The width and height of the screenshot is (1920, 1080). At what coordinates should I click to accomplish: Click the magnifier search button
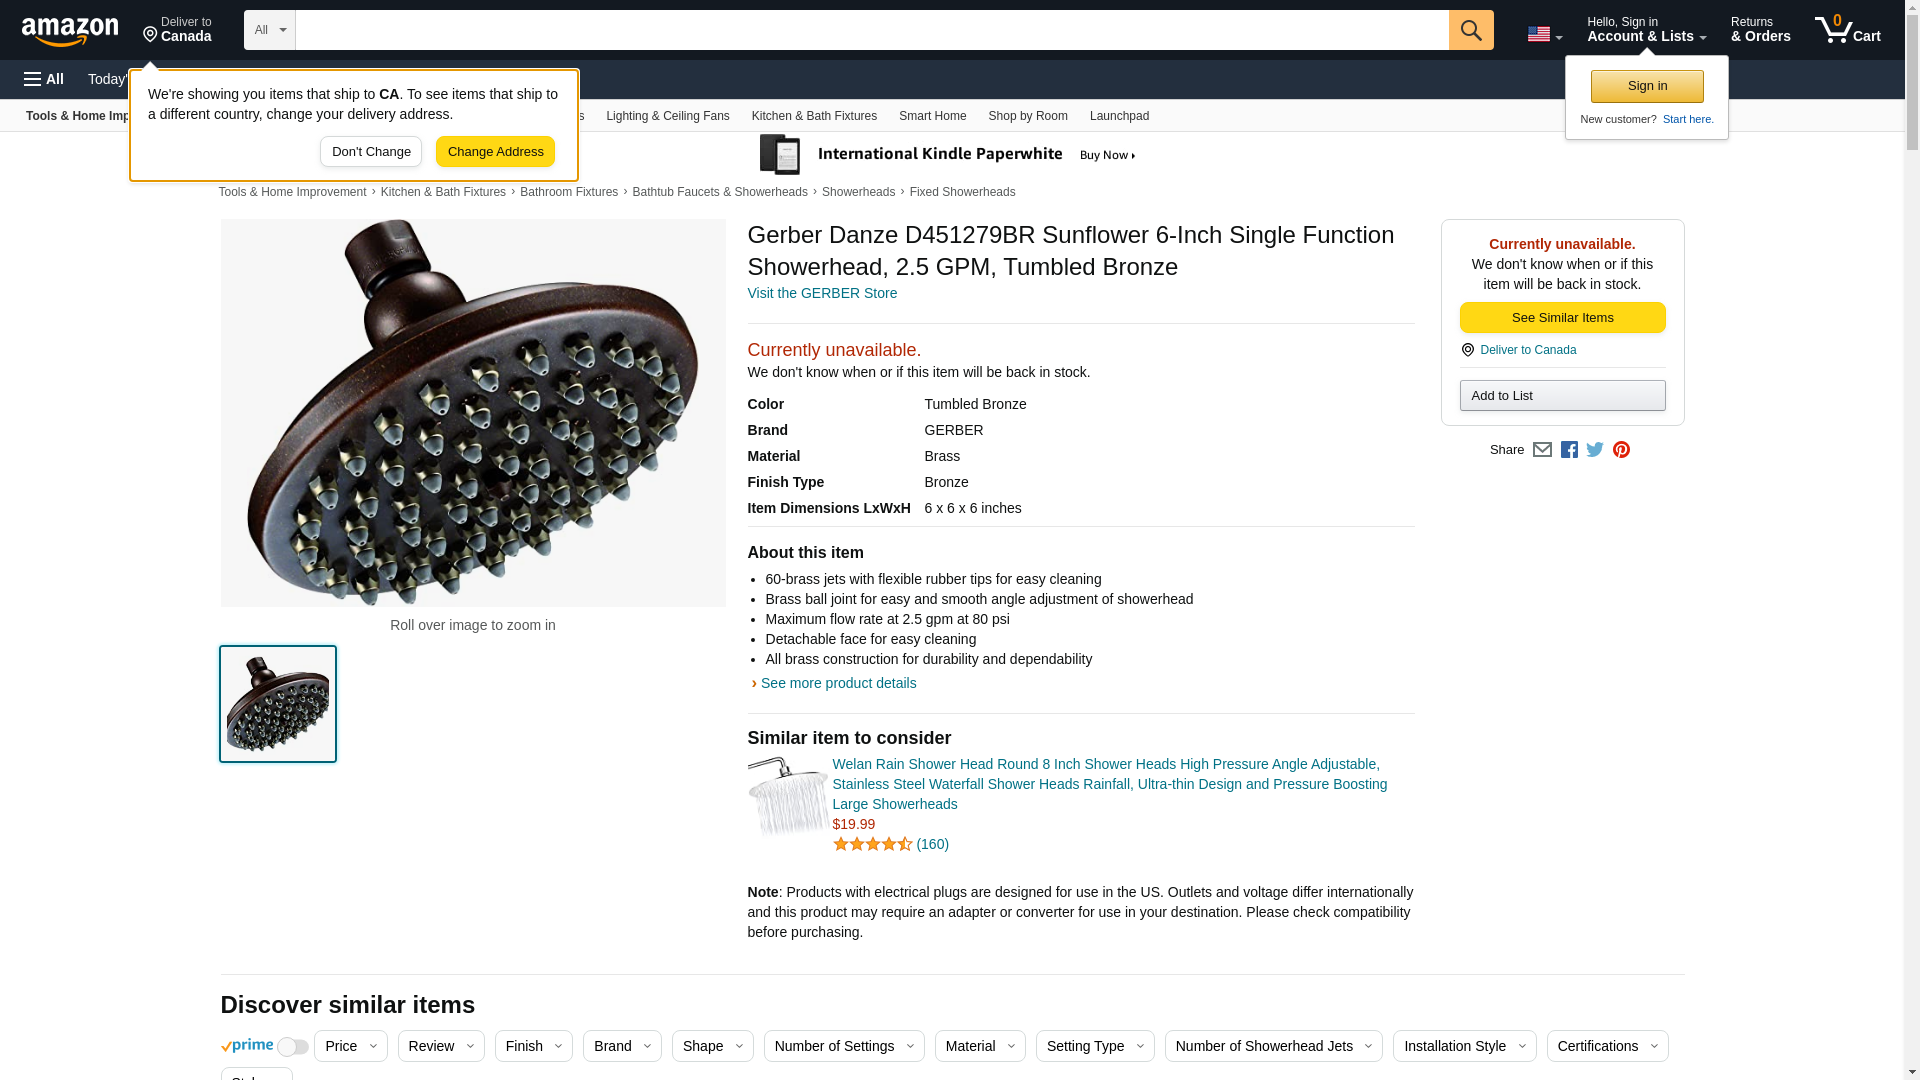pos(1470,30)
